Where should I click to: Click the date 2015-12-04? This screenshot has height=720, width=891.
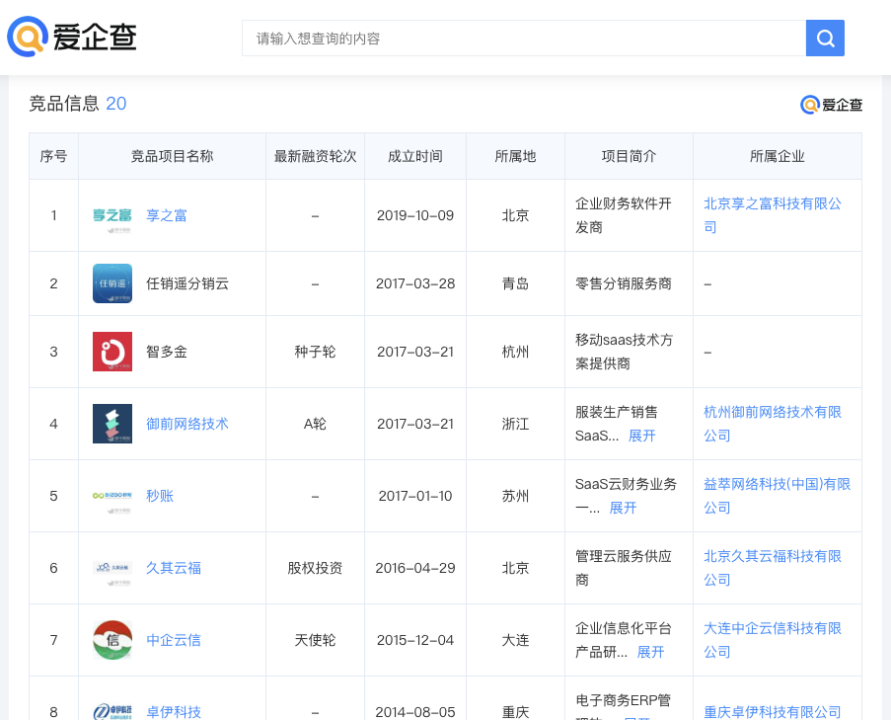pyautogui.click(x=415, y=640)
